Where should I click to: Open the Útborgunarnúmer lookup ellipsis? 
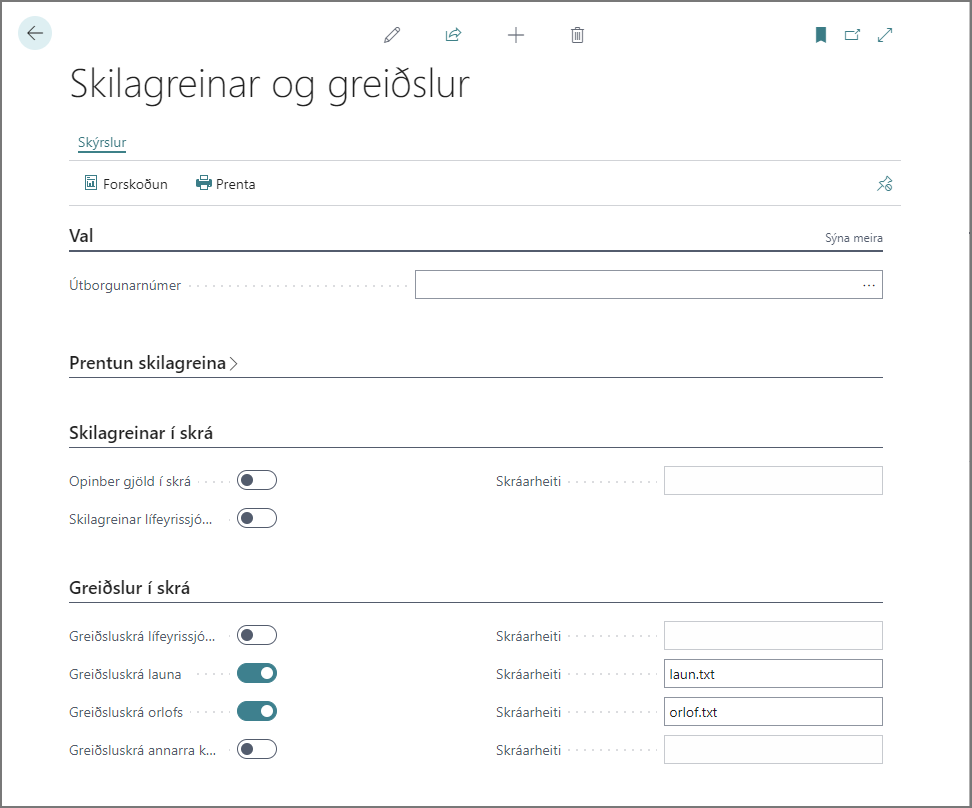click(x=868, y=286)
